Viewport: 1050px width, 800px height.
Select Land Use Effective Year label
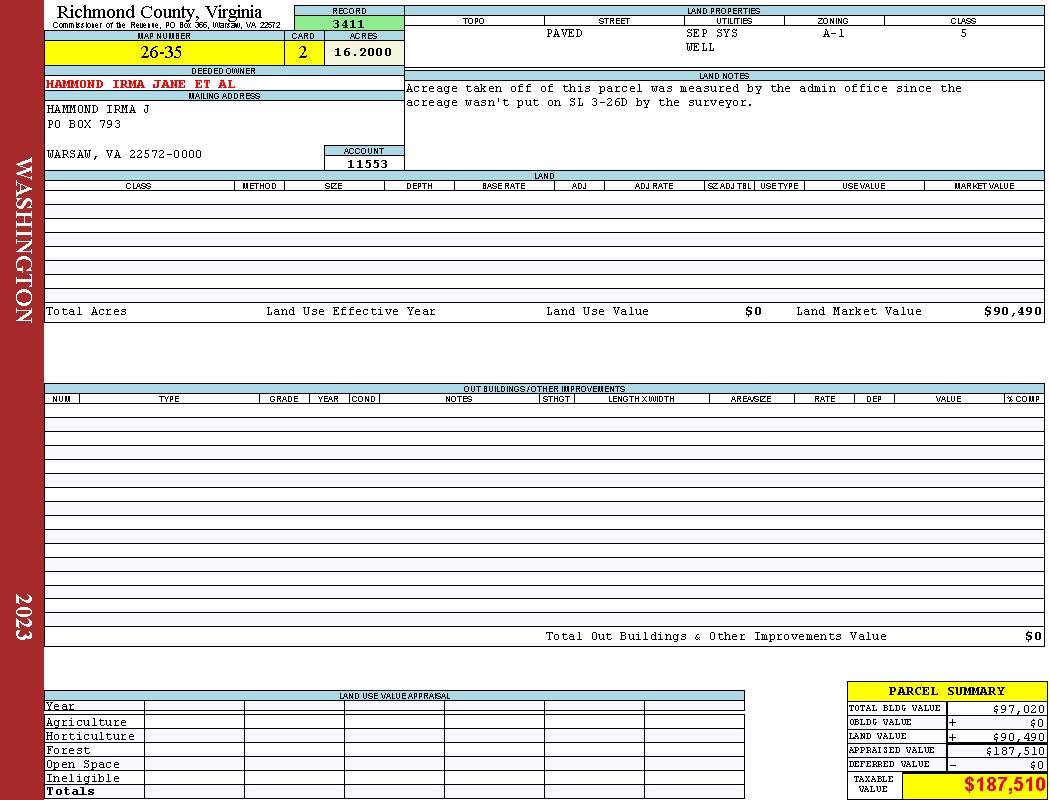(351, 311)
